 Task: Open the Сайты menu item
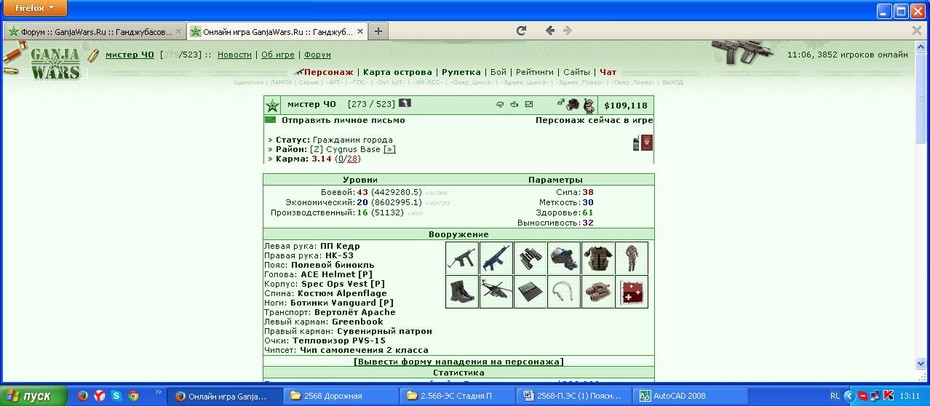click(577, 72)
